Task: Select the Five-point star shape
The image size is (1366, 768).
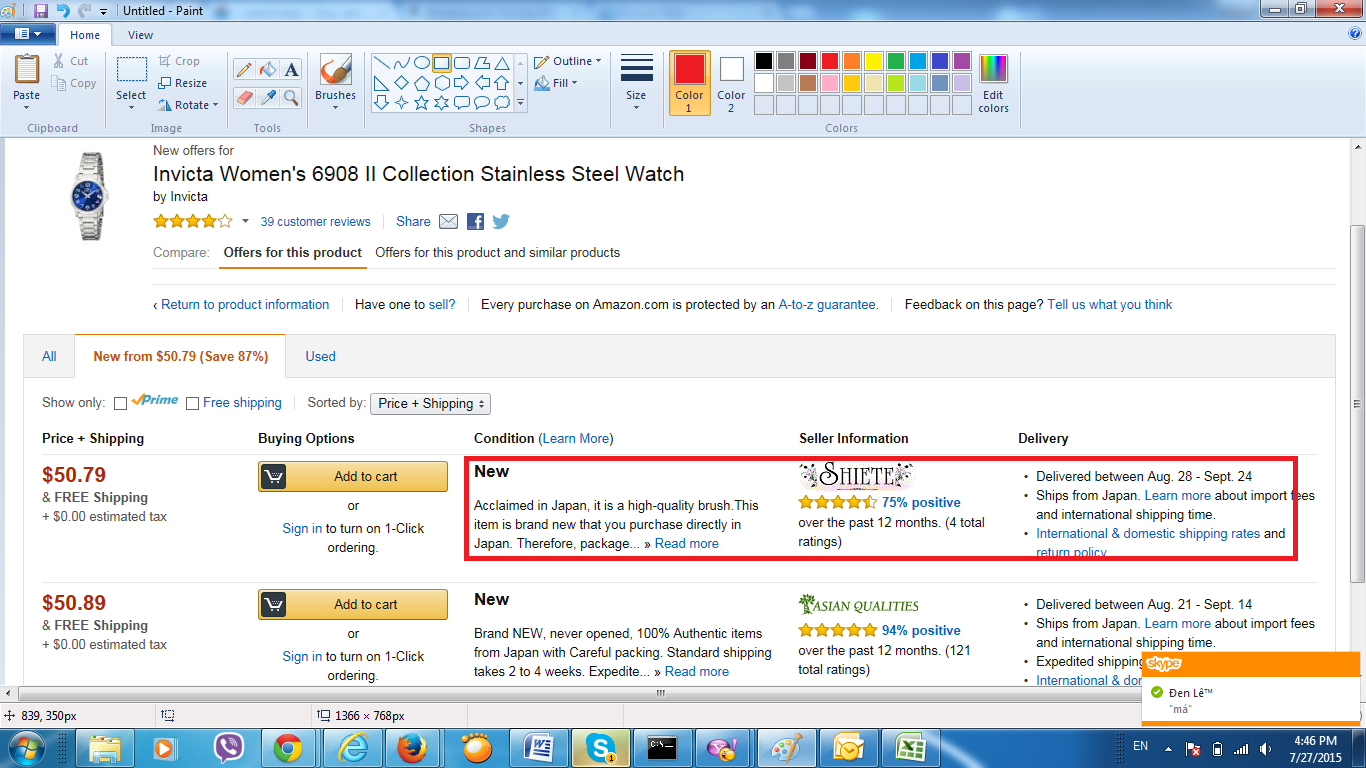Action: pyautogui.click(x=421, y=102)
